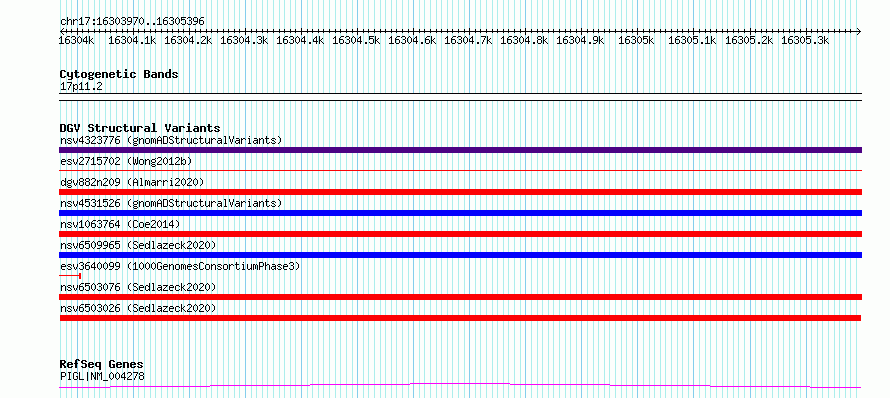This screenshot has width=890, height=398.
Task: Click the 16305.2k ruler tick label
Action: (x=749, y=40)
